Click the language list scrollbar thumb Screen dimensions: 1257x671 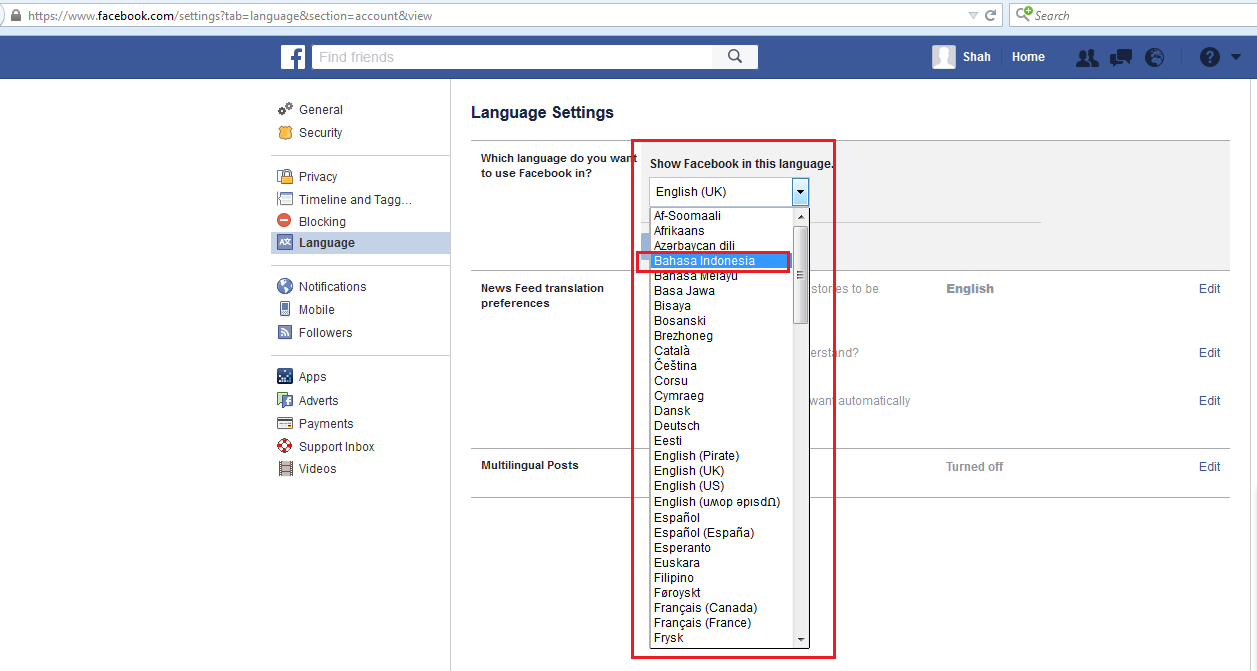point(800,275)
